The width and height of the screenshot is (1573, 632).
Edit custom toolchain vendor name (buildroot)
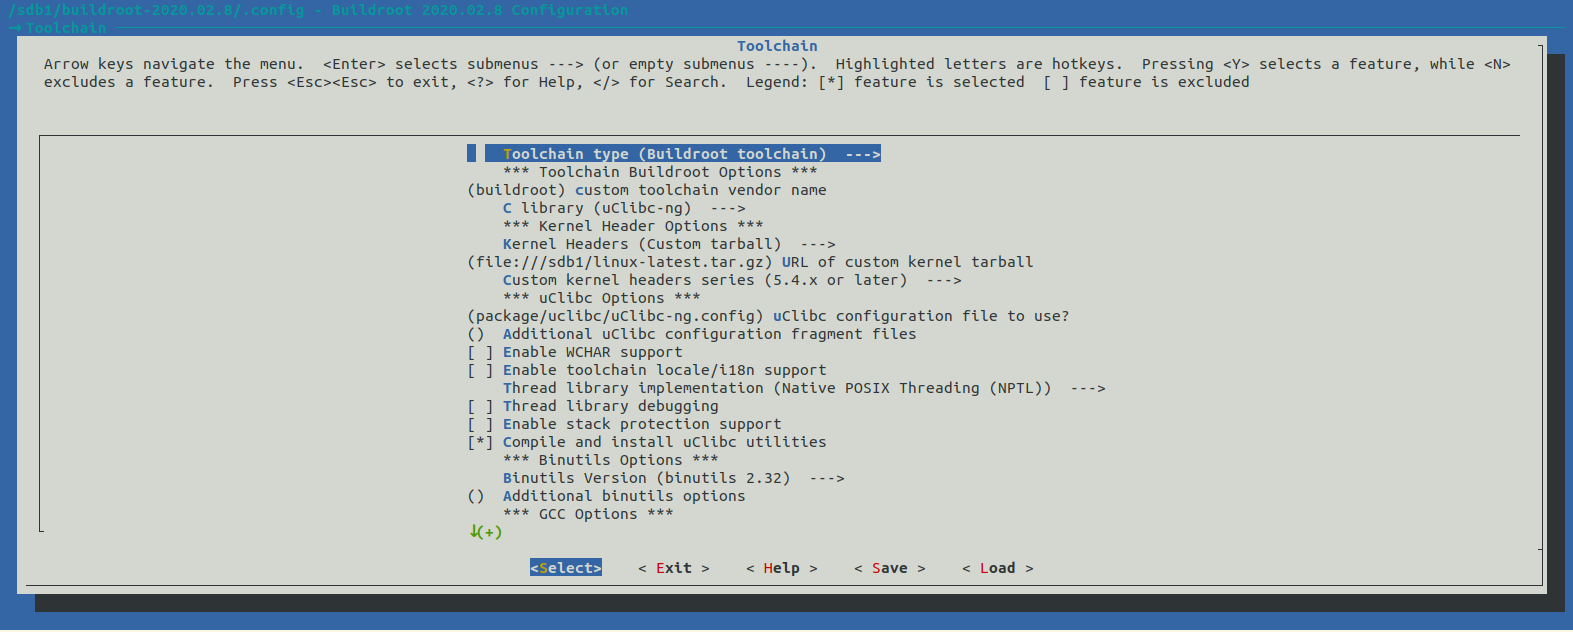(x=647, y=190)
